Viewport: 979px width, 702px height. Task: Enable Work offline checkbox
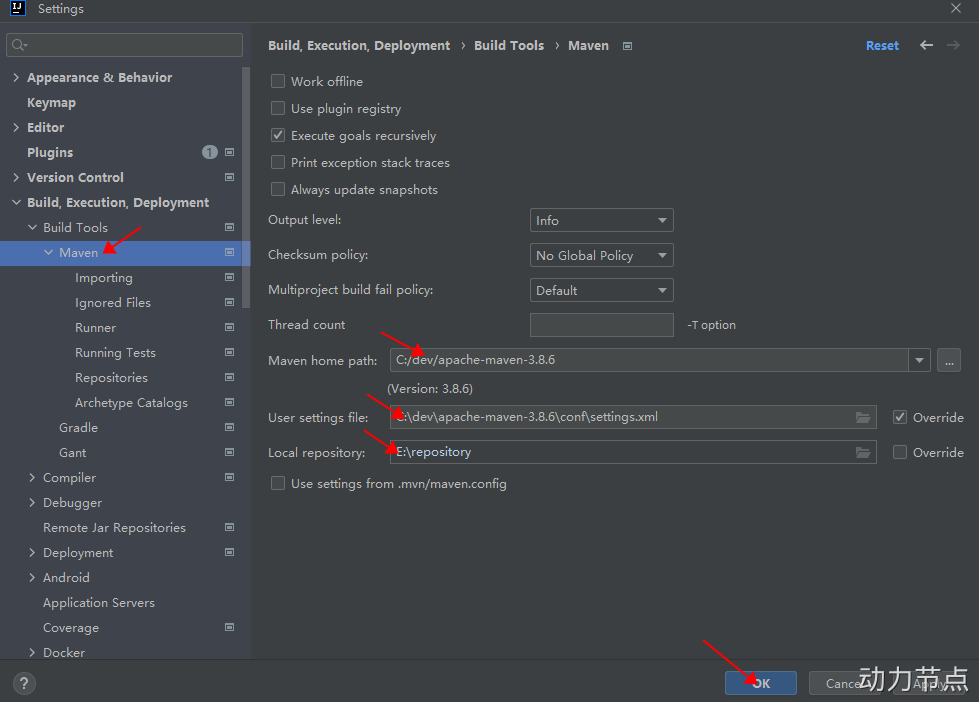(x=278, y=81)
